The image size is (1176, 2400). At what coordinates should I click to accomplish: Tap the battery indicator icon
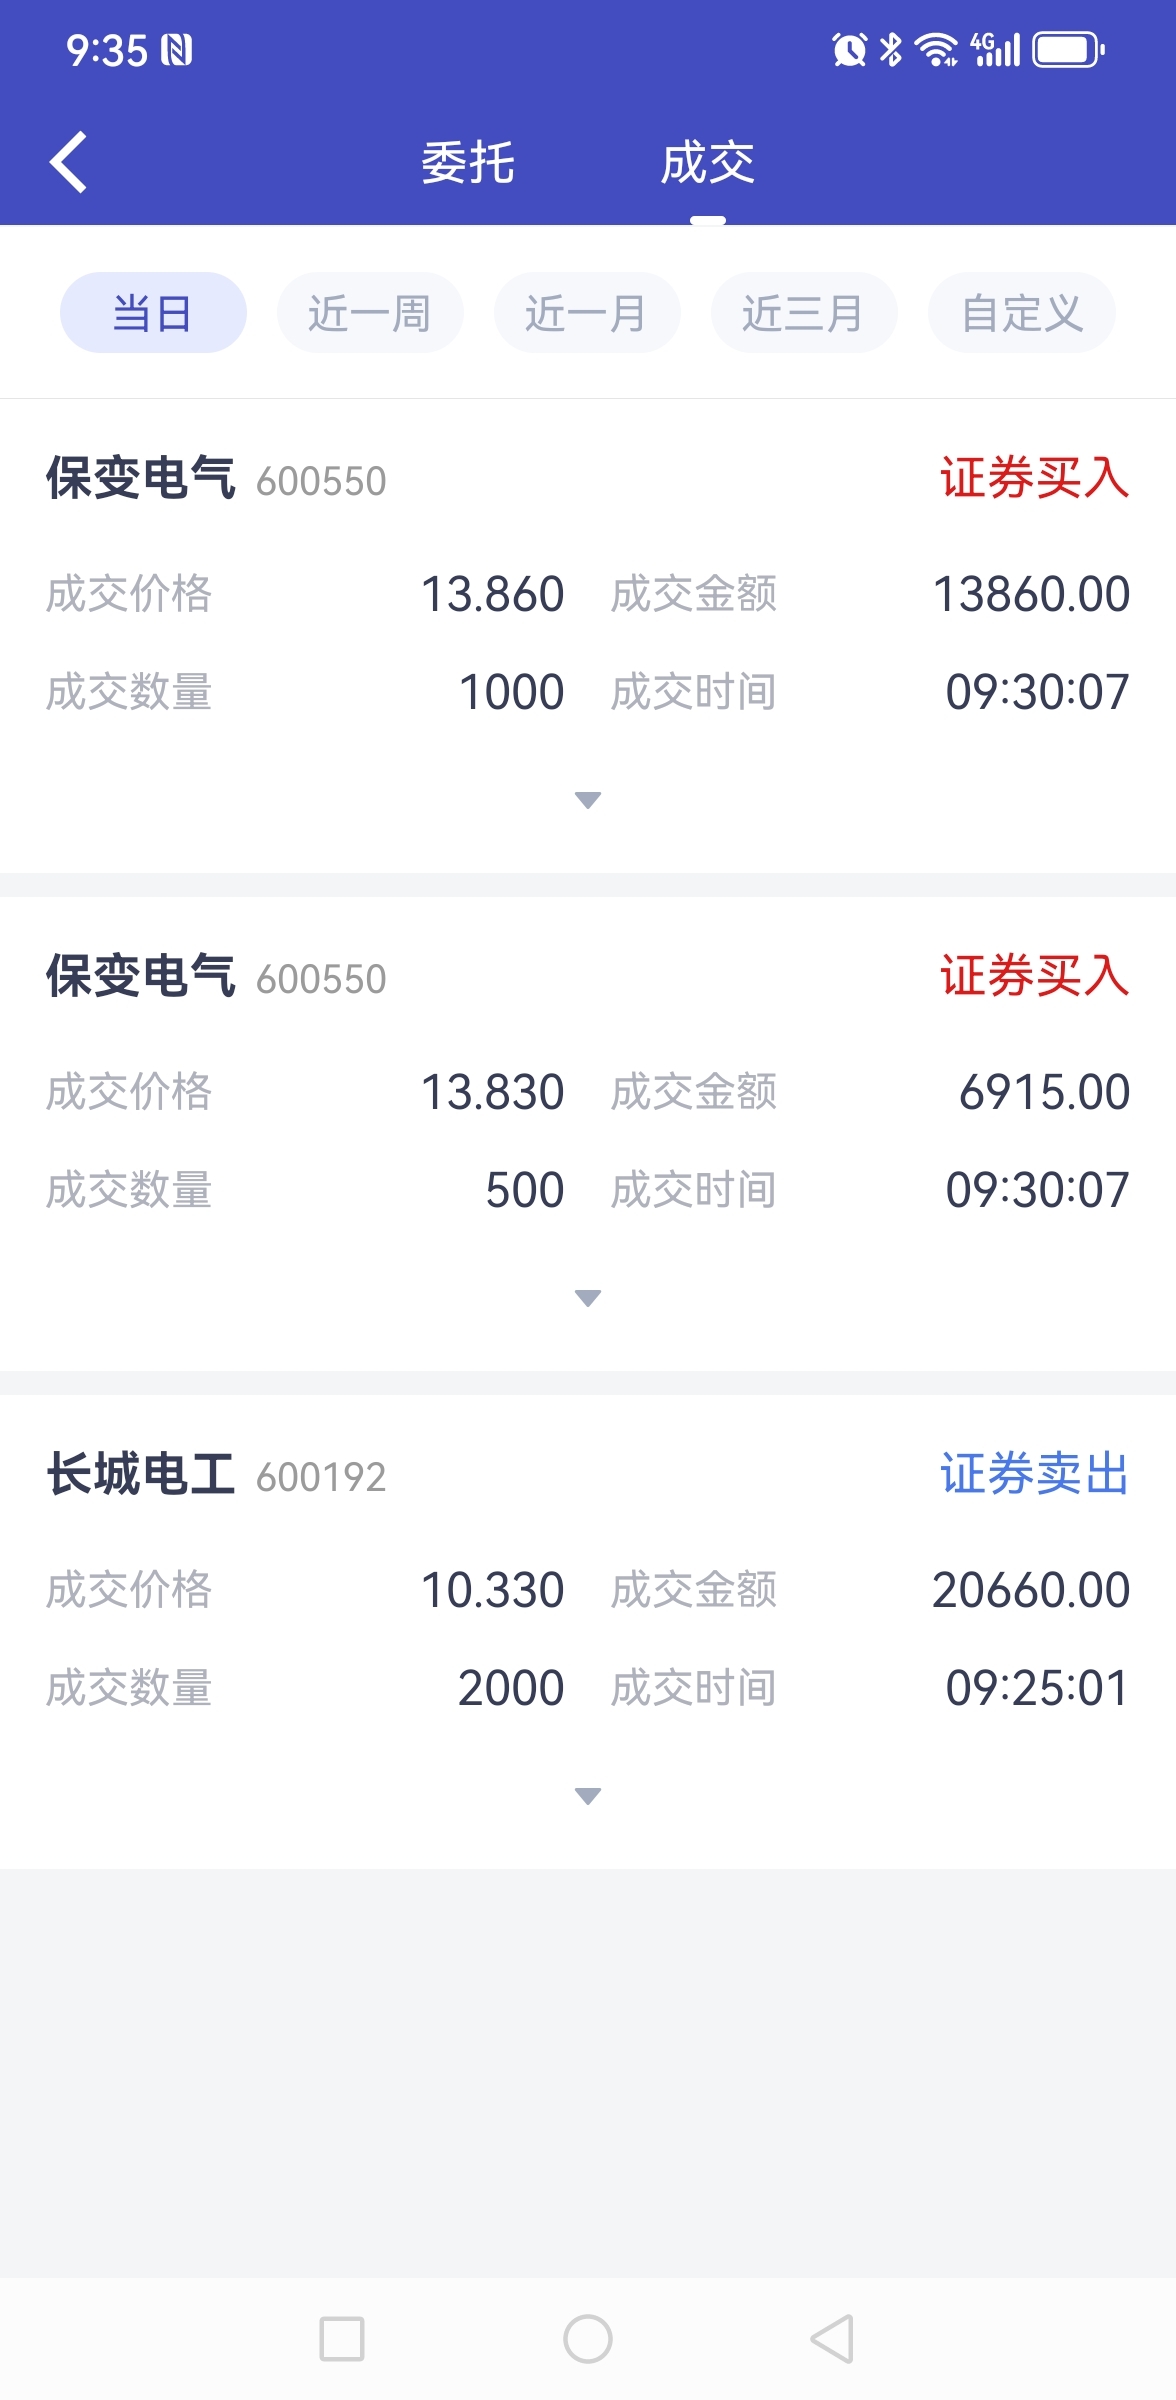1068,49
